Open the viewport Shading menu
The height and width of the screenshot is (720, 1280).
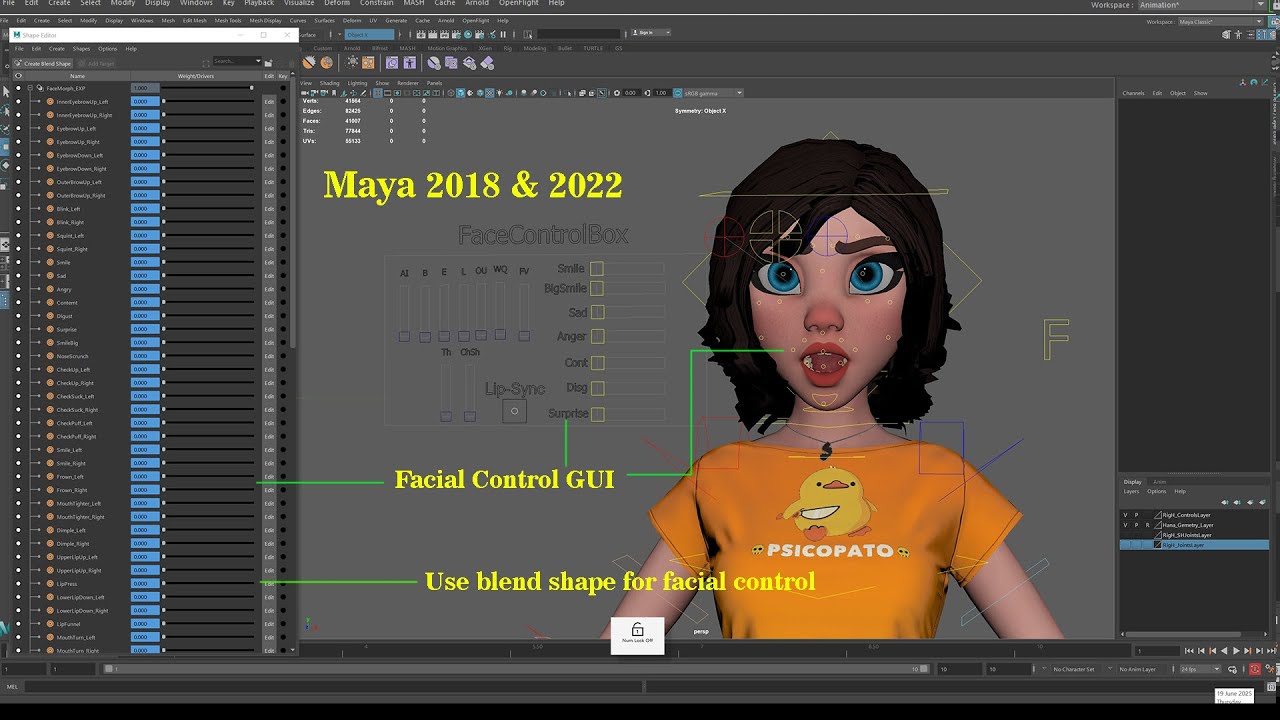[329, 83]
